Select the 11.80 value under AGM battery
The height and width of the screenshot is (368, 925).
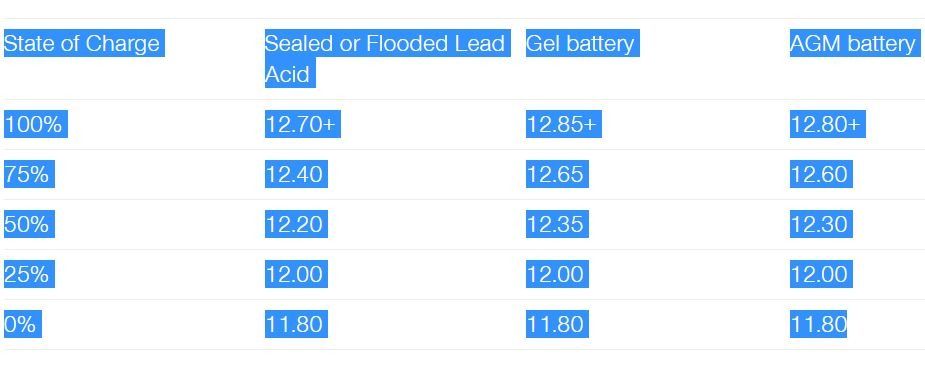pos(818,324)
